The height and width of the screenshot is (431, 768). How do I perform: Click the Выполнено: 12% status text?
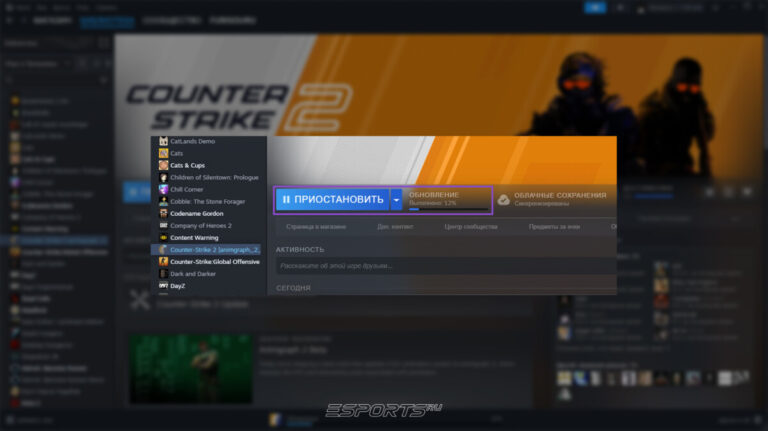pyautogui.click(x=432, y=203)
